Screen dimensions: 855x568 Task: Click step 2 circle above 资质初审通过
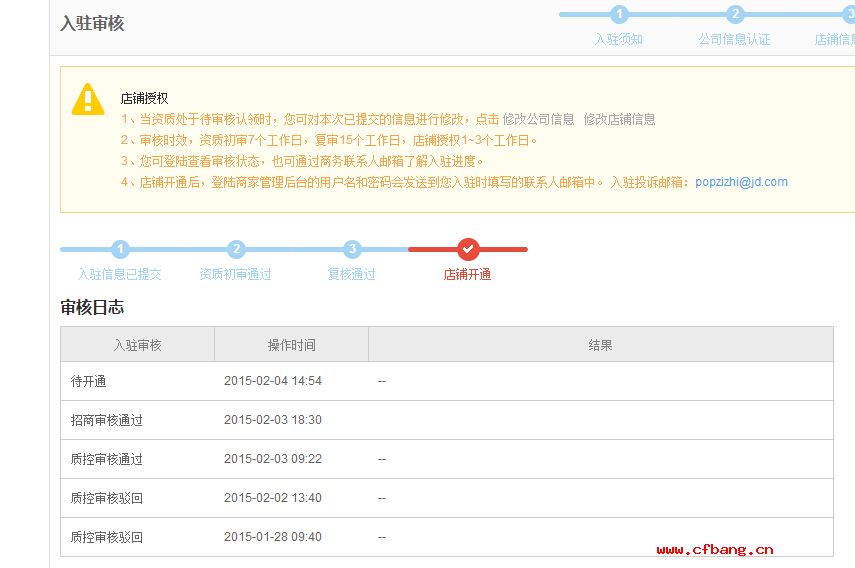point(236,249)
